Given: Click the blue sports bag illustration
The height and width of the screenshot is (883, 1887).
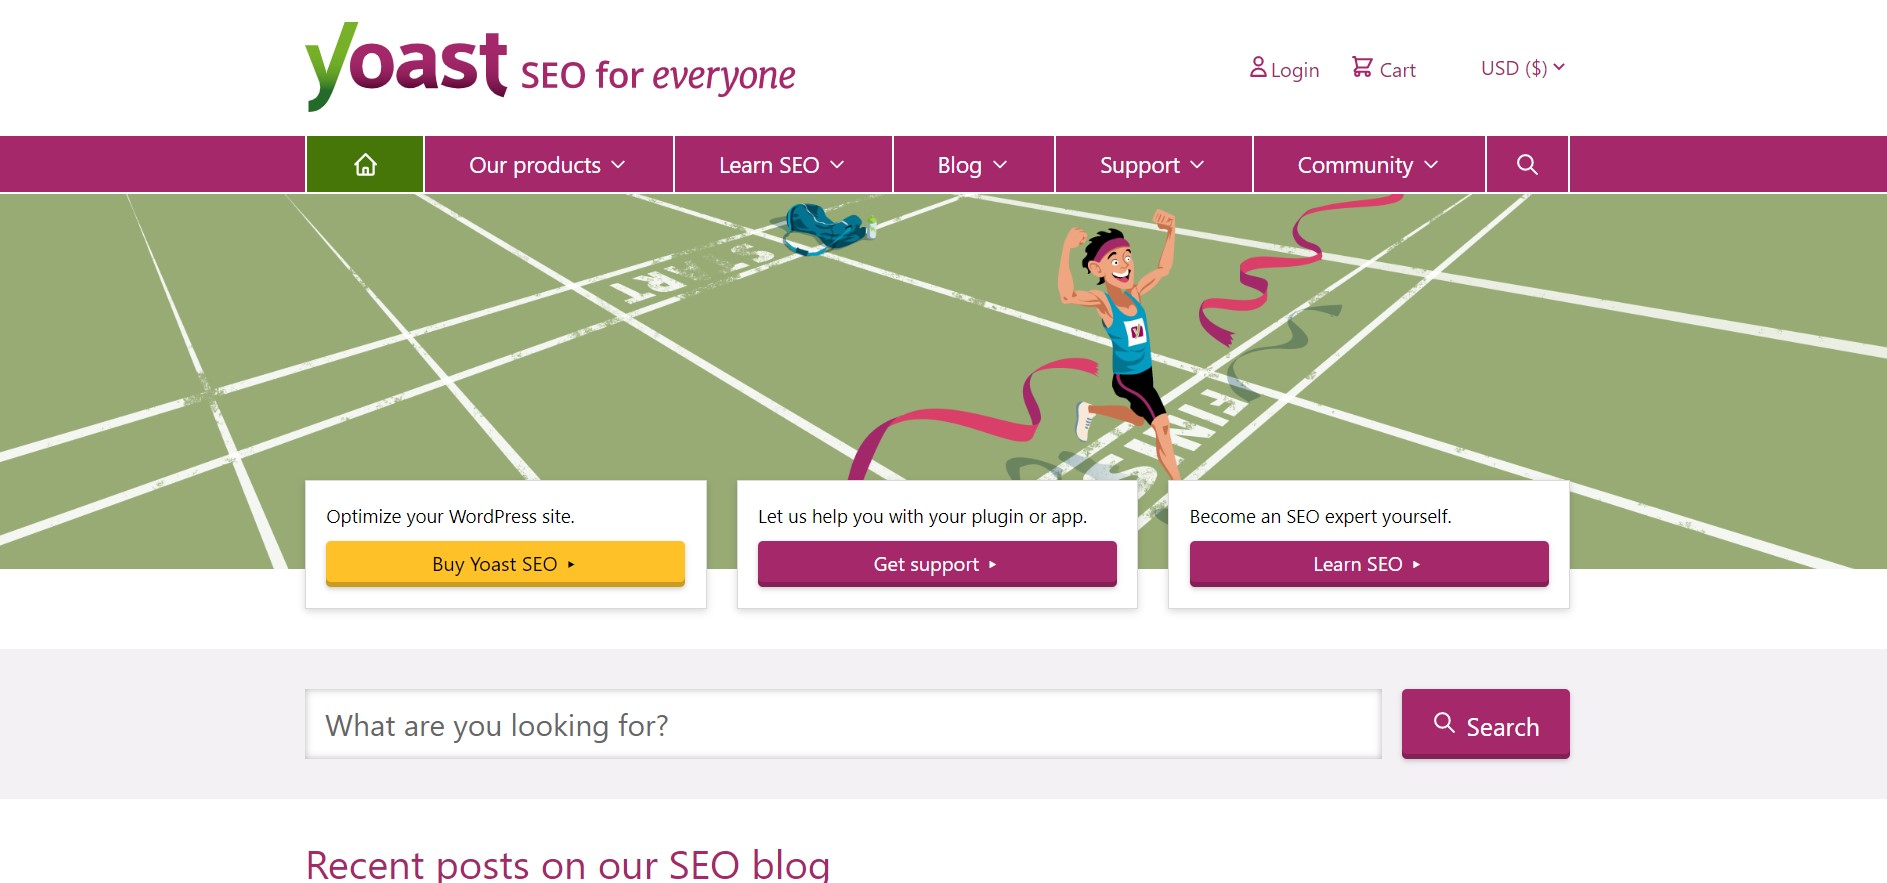Looking at the screenshot, I should (x=825, y=228).
